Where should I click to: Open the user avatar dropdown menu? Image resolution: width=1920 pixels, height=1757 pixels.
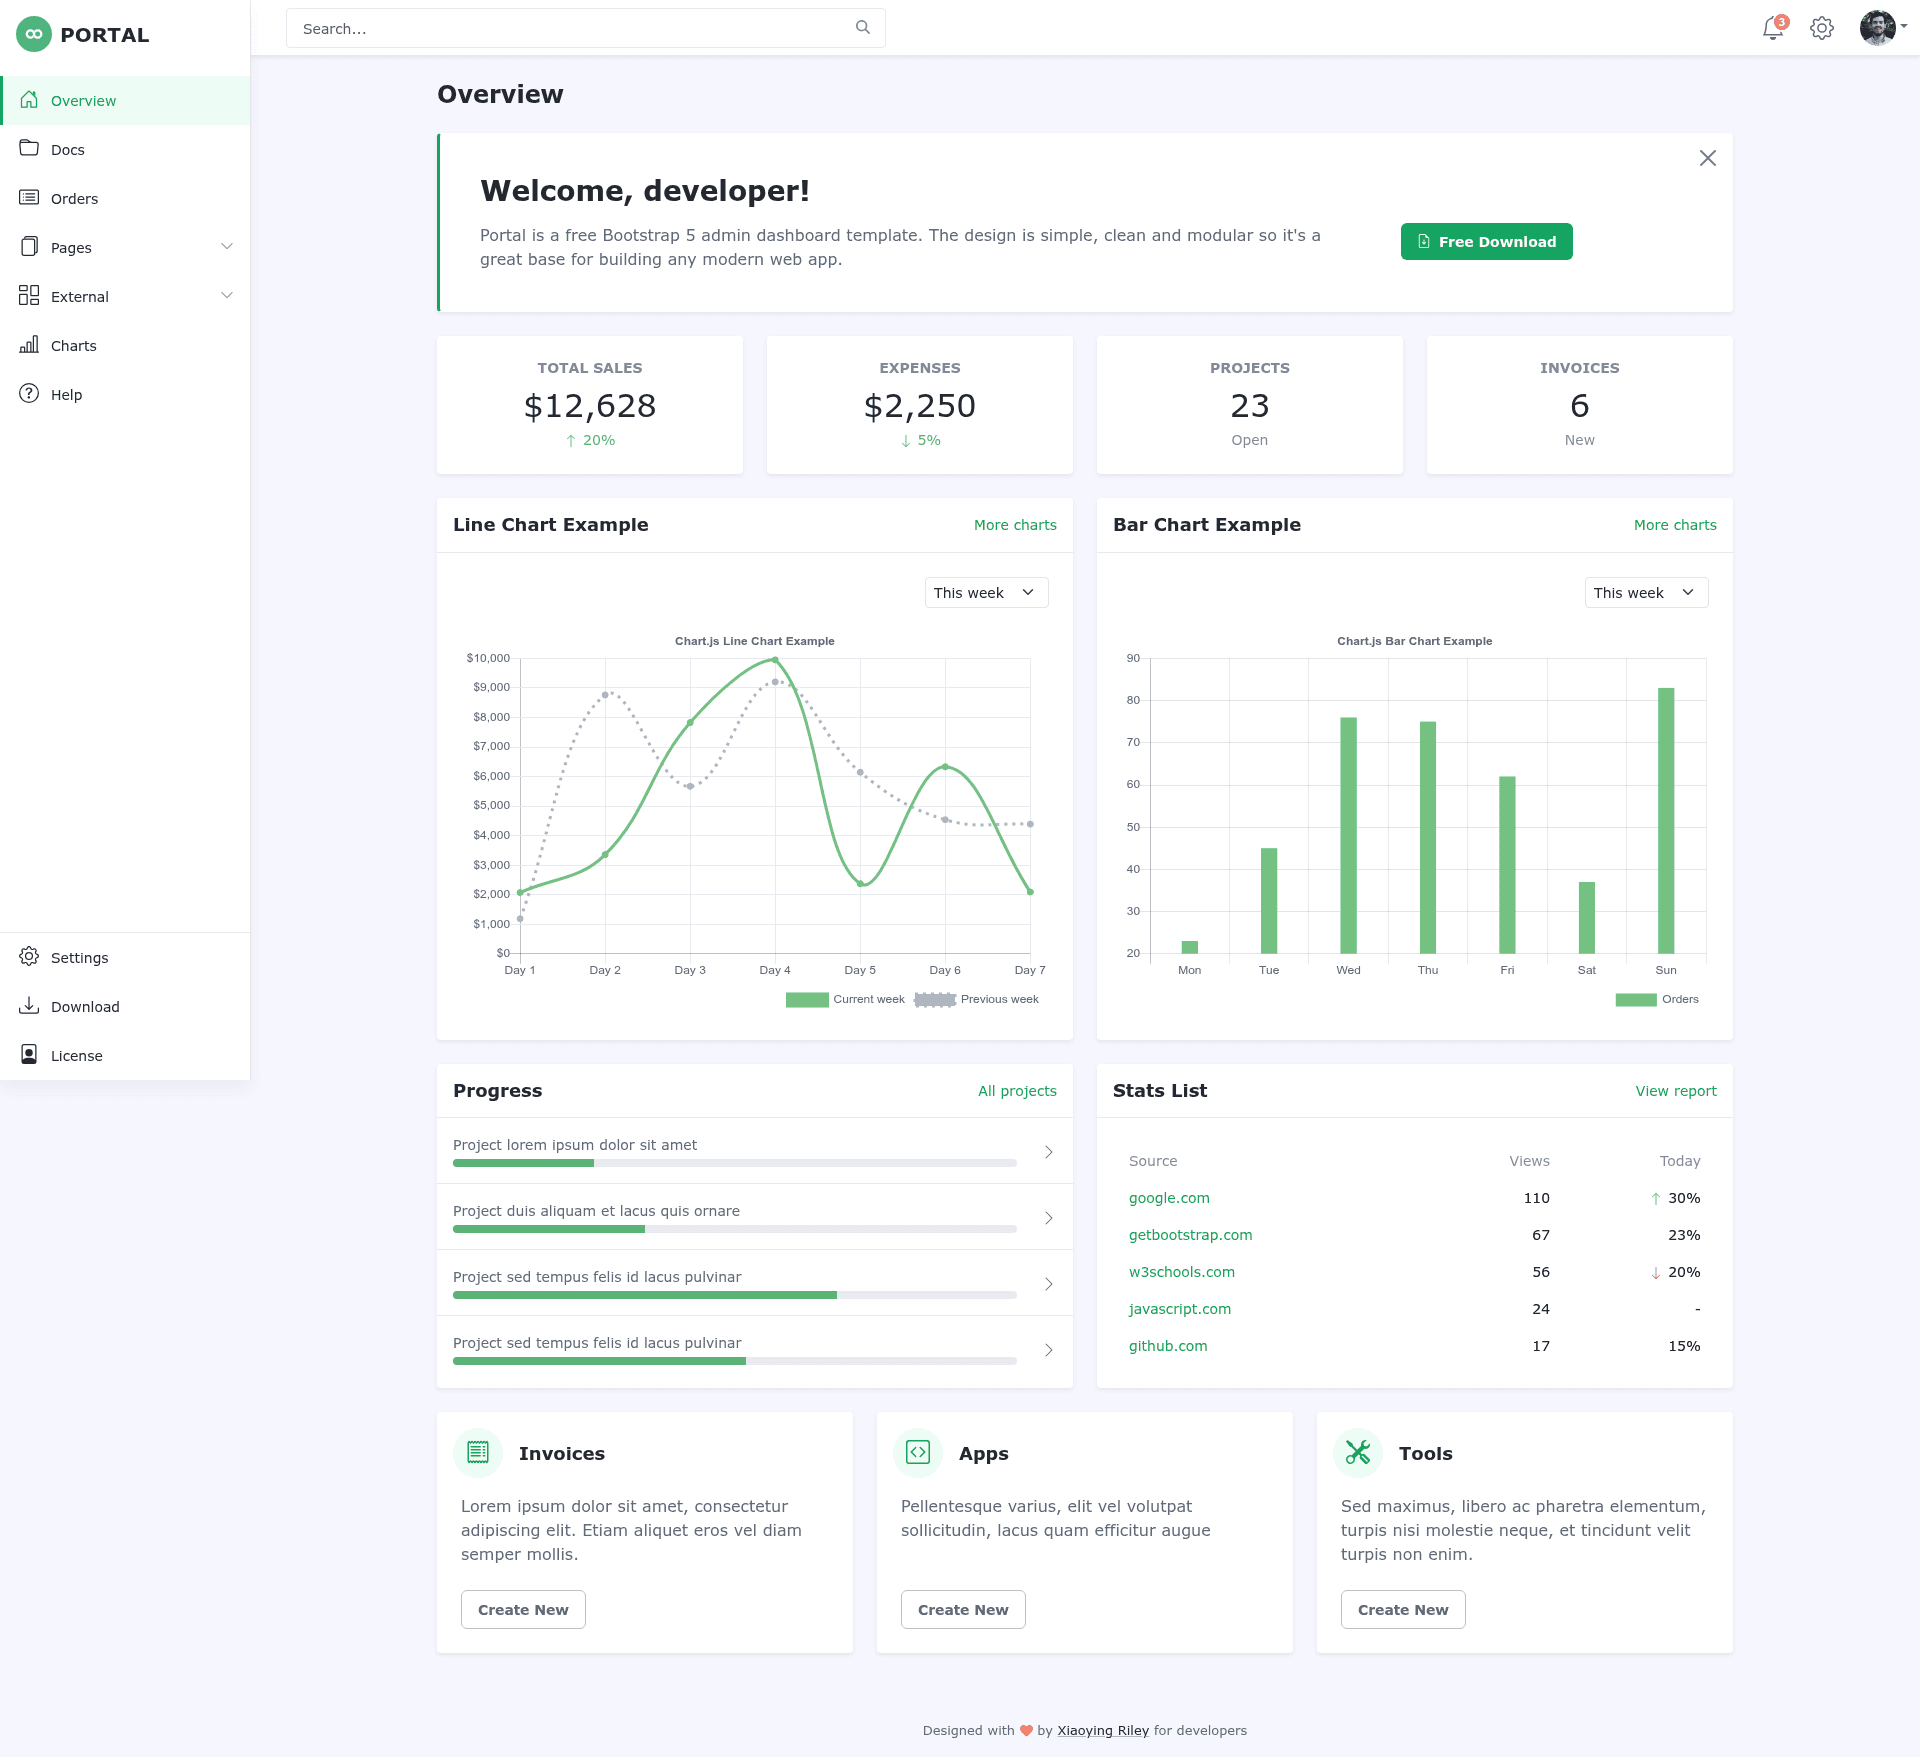(1883, 28)
